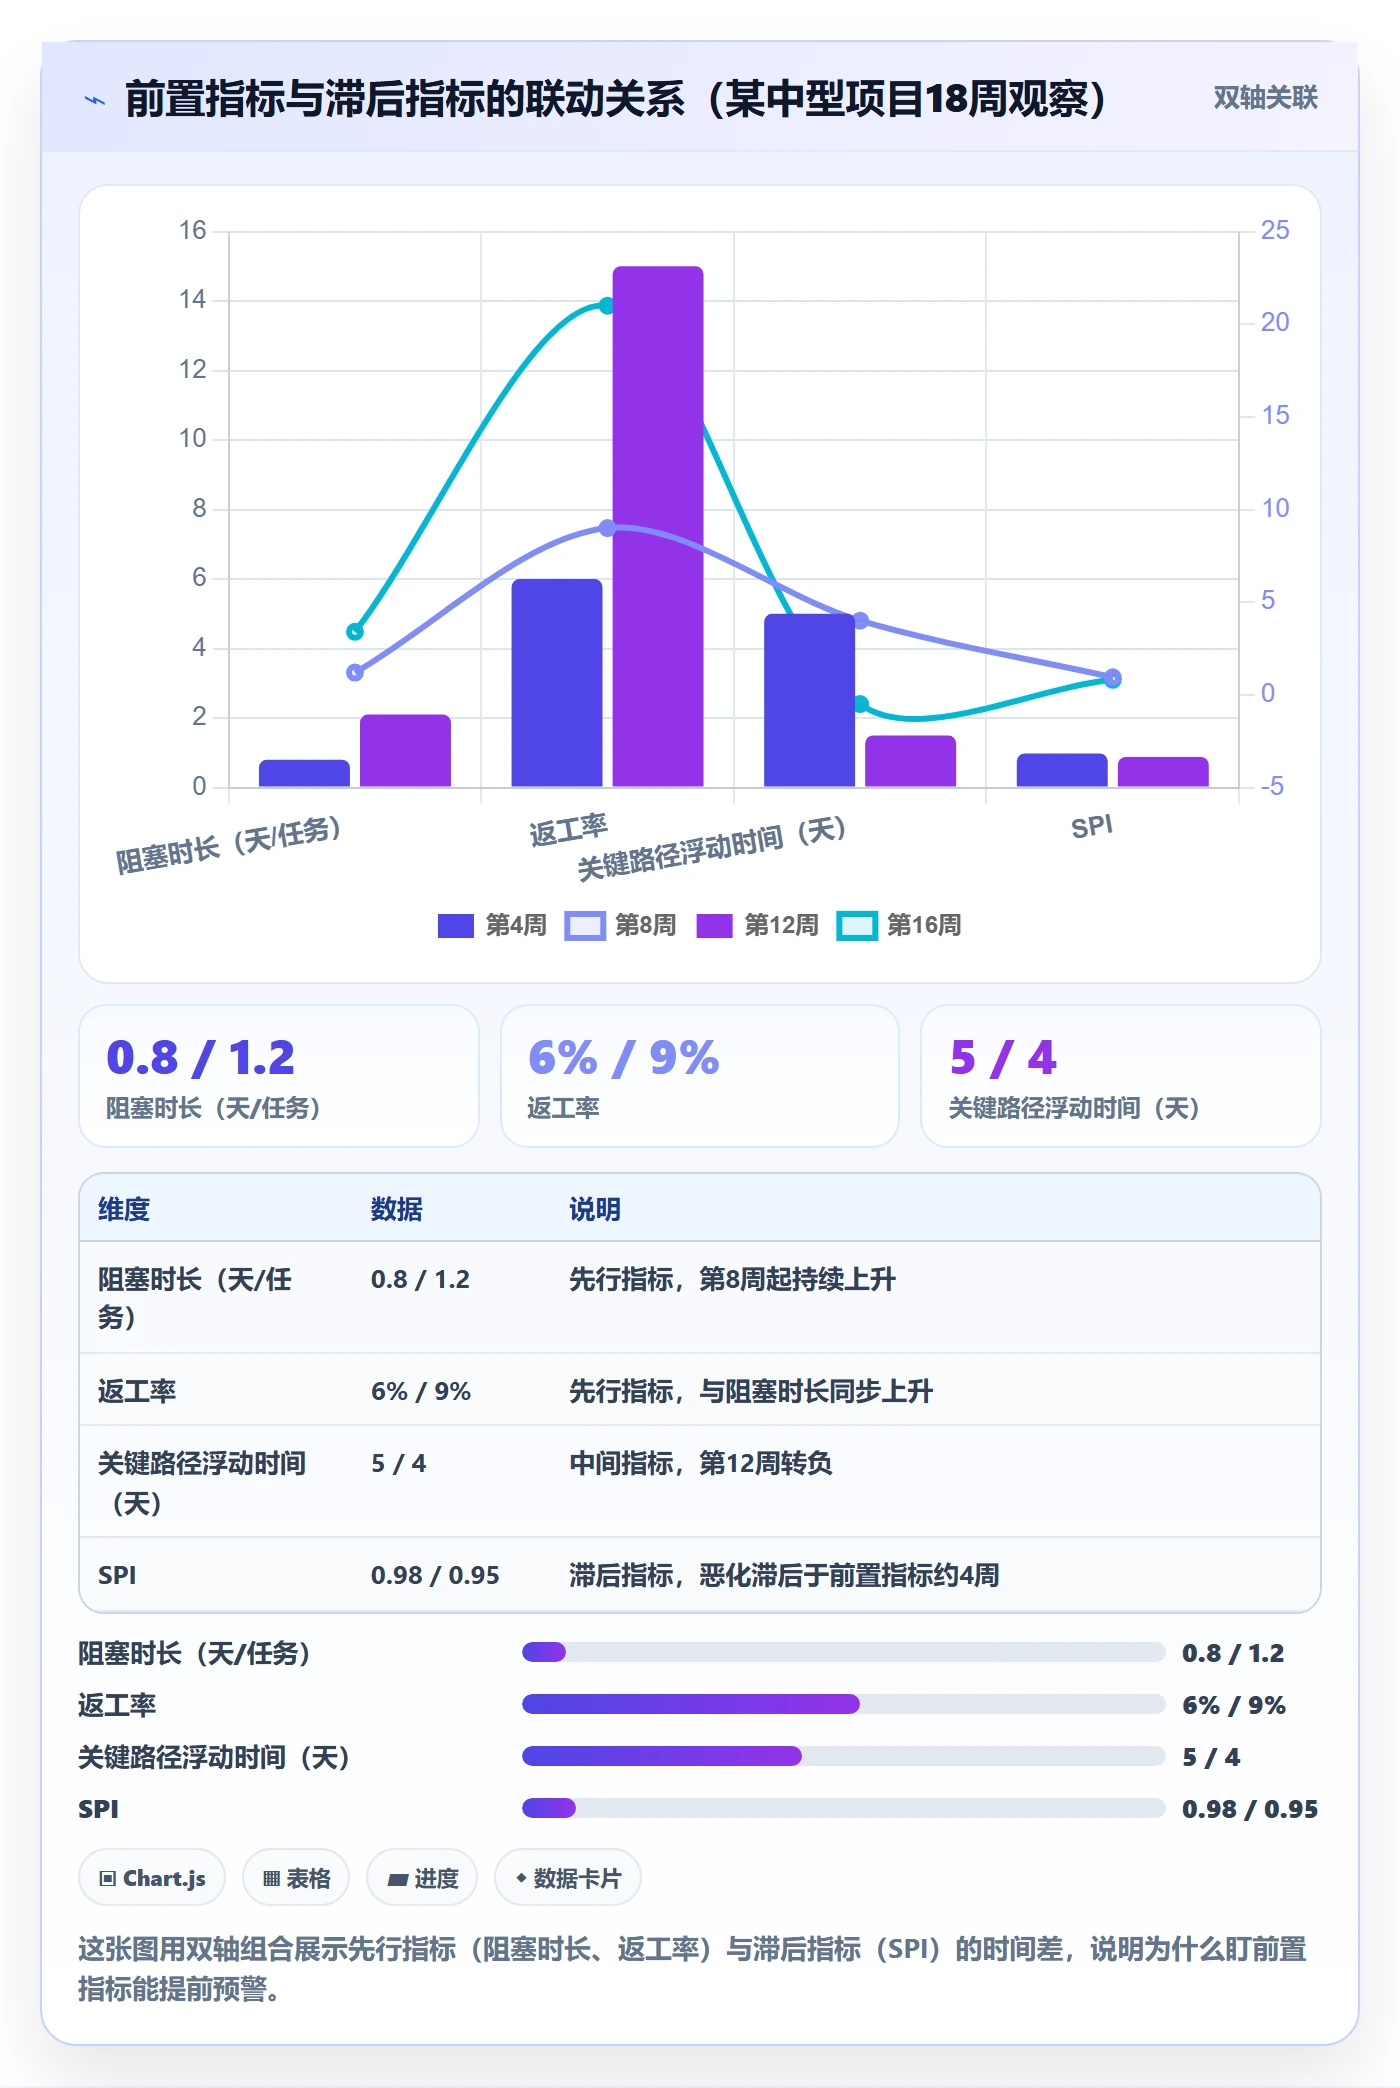Click the blue 返工率 第4周 bar

[557, 683]
